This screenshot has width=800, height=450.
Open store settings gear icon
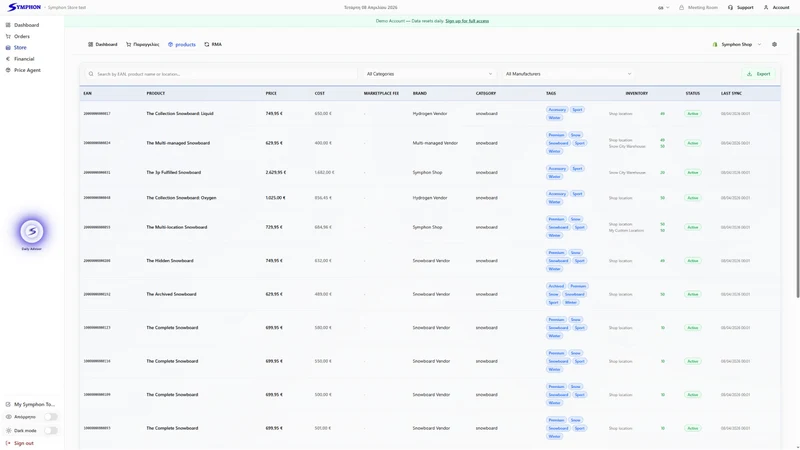tap(774, 44)
